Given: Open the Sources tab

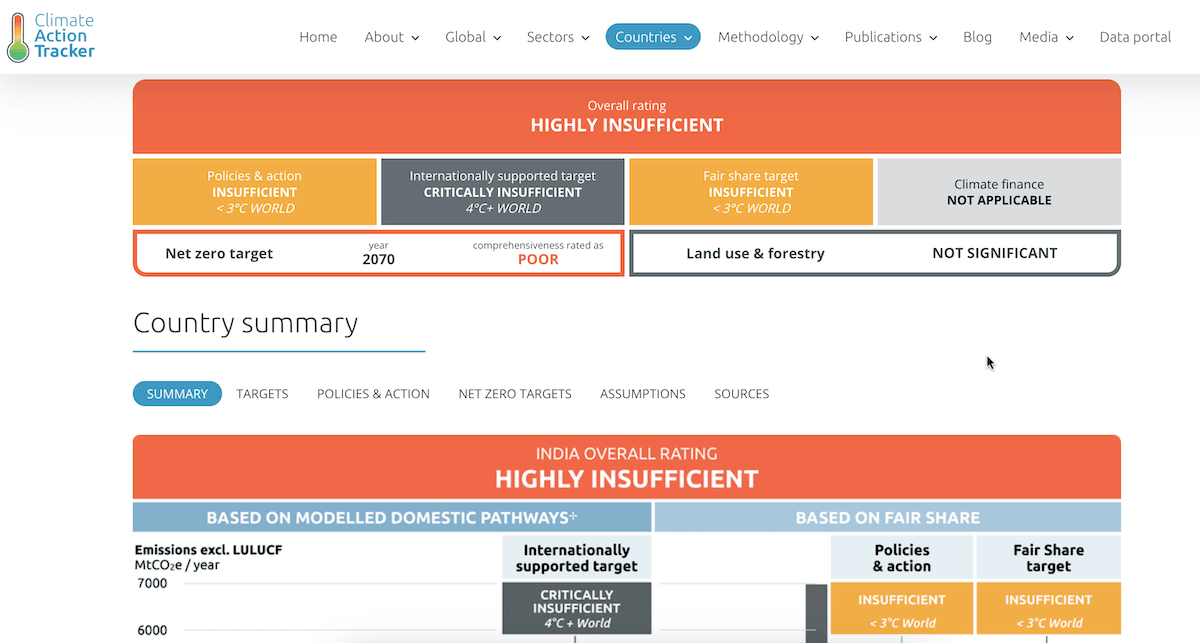Looking at the screenshot, I should 741,394.
